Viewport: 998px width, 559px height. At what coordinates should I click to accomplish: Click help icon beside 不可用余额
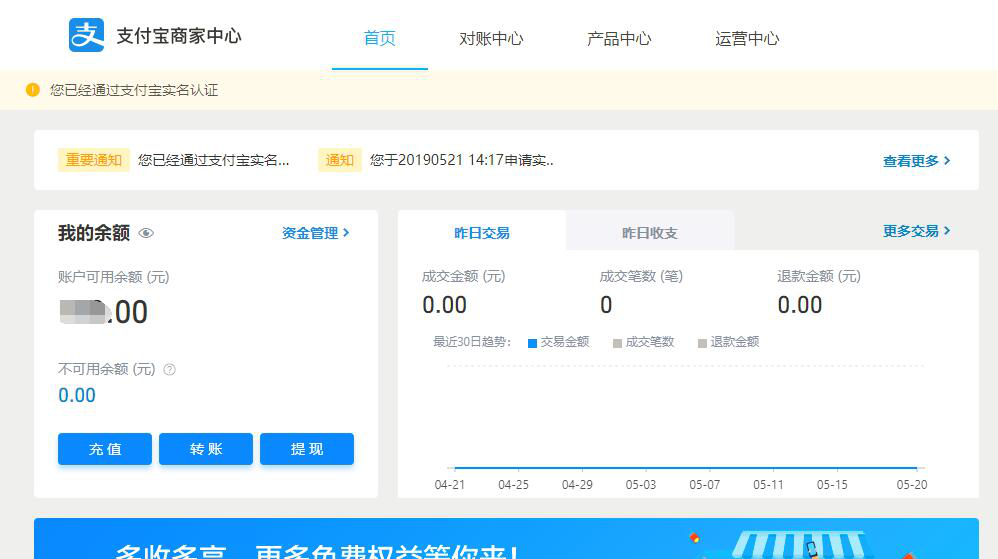click(x=169, y=369)
